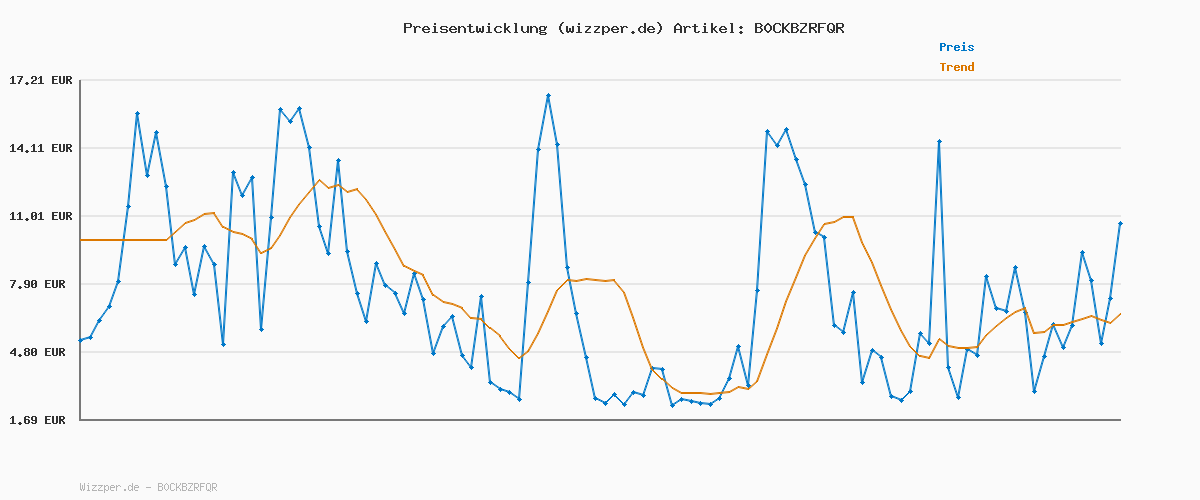The image size is (1200, 500).
Task: Click the 4.80 EUR axis label
Action: pos(40,352)
